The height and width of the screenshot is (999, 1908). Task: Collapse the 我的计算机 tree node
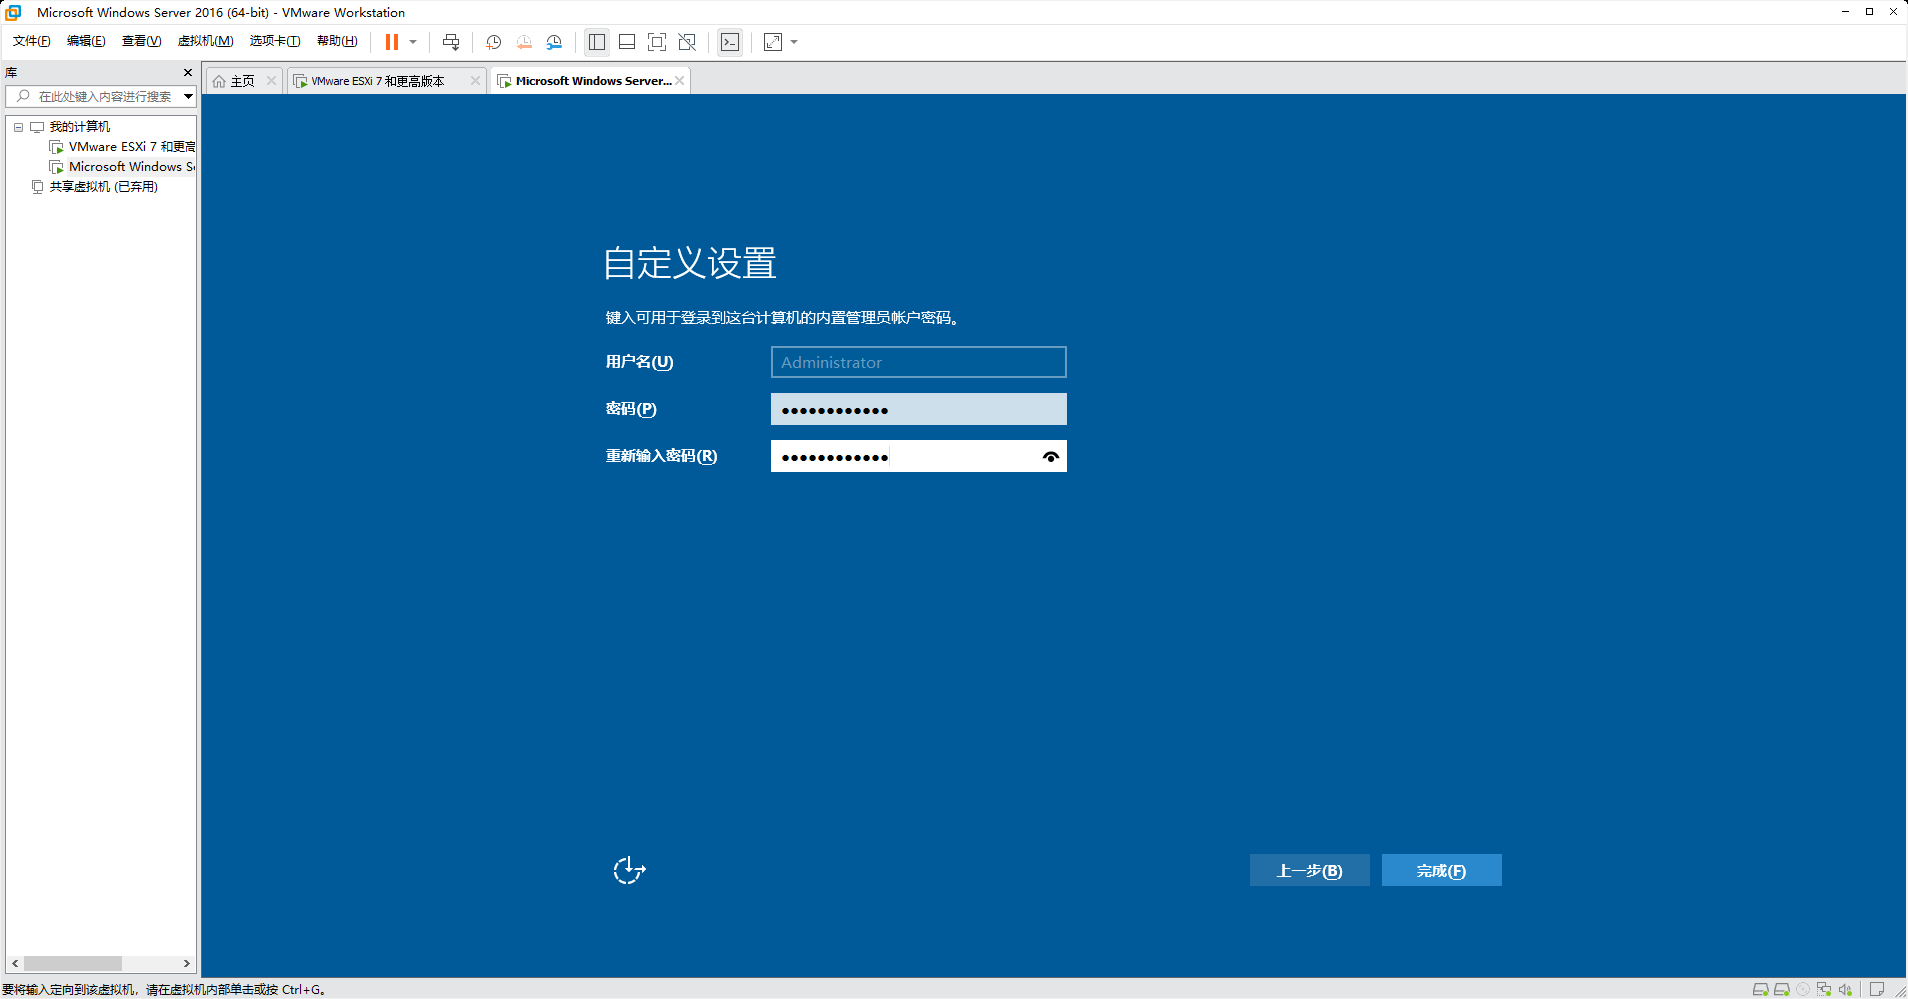click(x=18, y=127)
